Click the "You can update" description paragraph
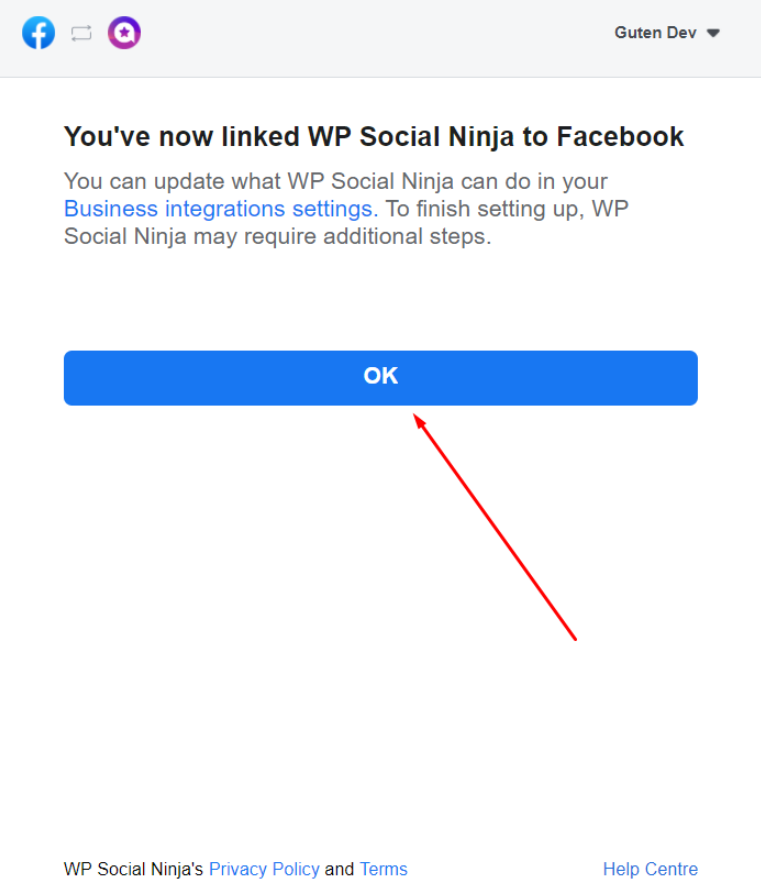This screenshot has height=896, width=761. [x=346, y=209]
